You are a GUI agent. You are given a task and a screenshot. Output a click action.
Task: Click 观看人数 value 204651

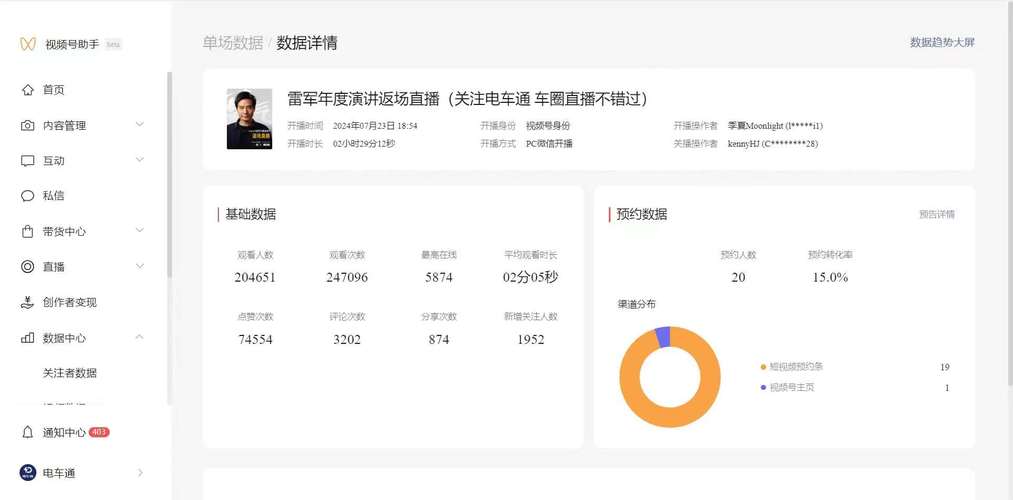pos(255,278)
